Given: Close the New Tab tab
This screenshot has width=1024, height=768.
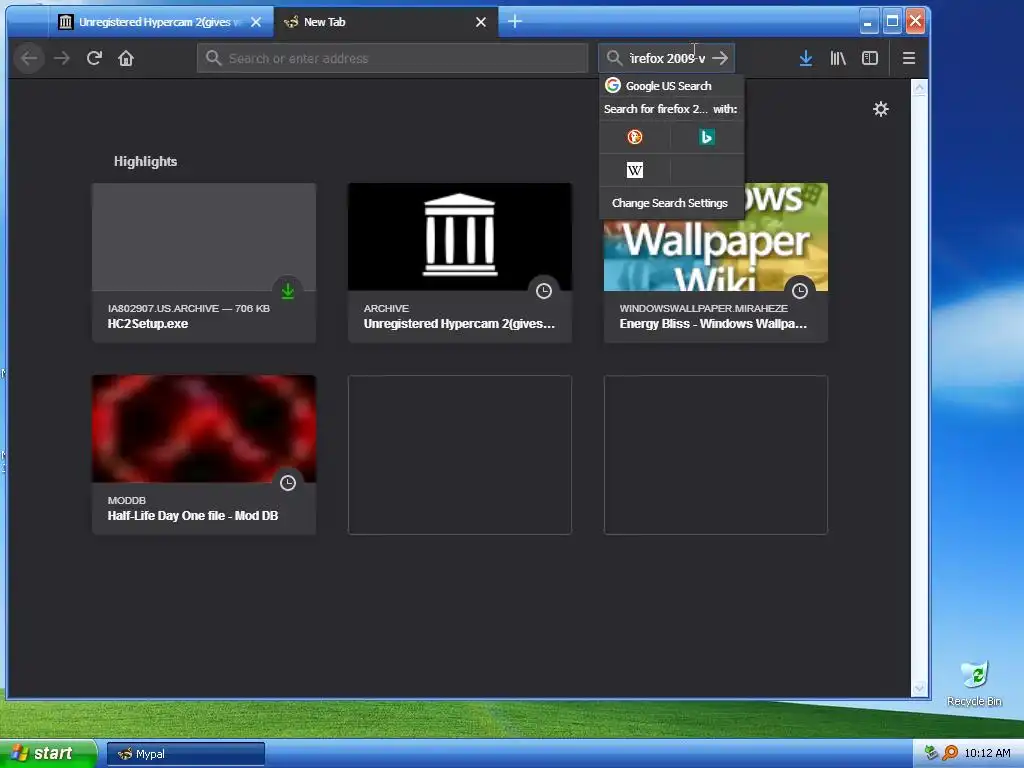Looking at the screenshot, I should click(481, 22).
